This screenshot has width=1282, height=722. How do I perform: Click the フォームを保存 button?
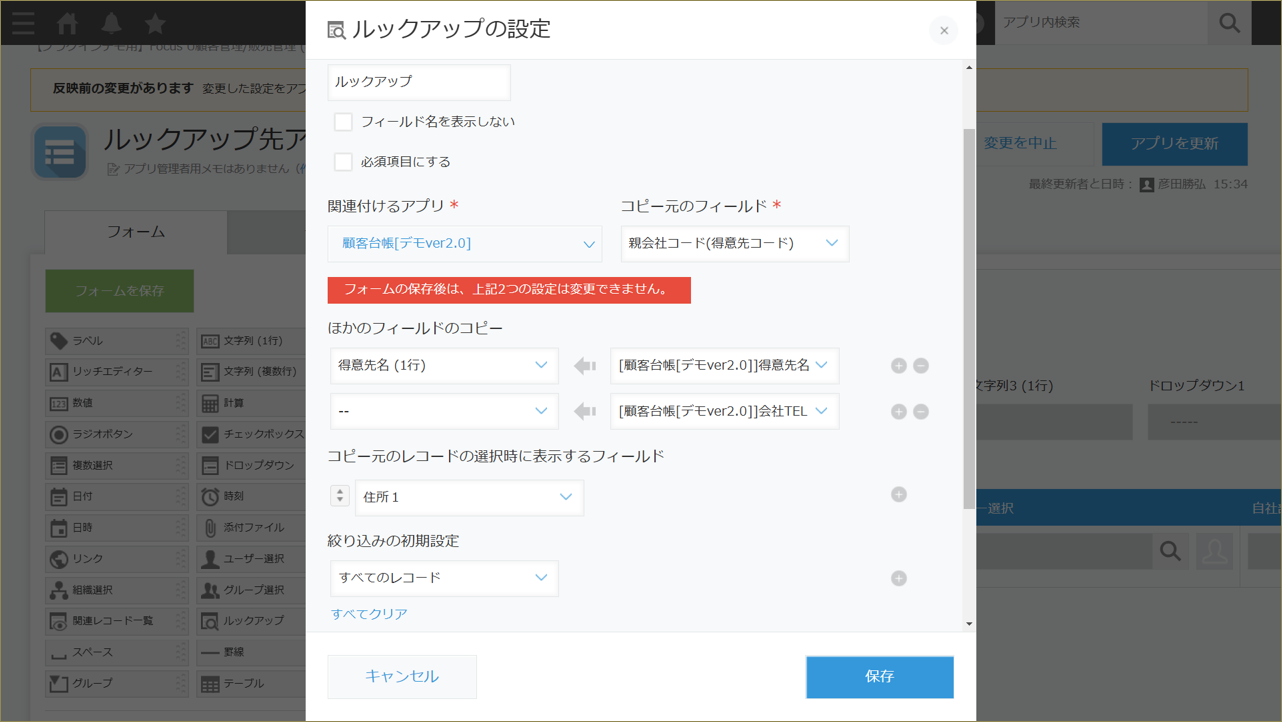coord(119,291)
